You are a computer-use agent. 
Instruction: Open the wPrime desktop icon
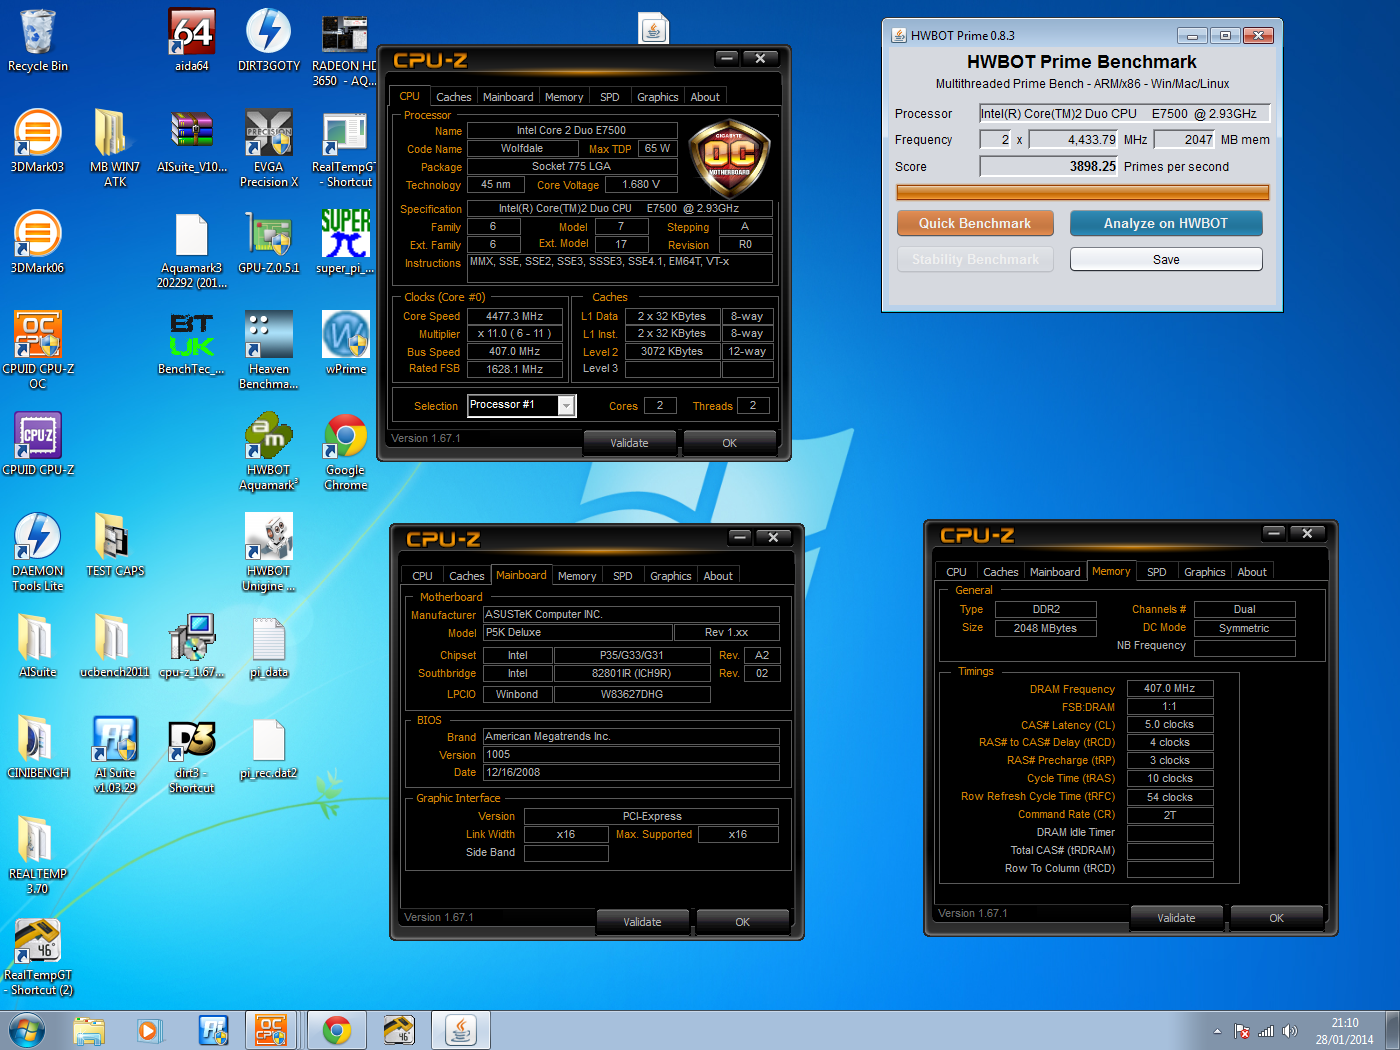pos(346,345)
